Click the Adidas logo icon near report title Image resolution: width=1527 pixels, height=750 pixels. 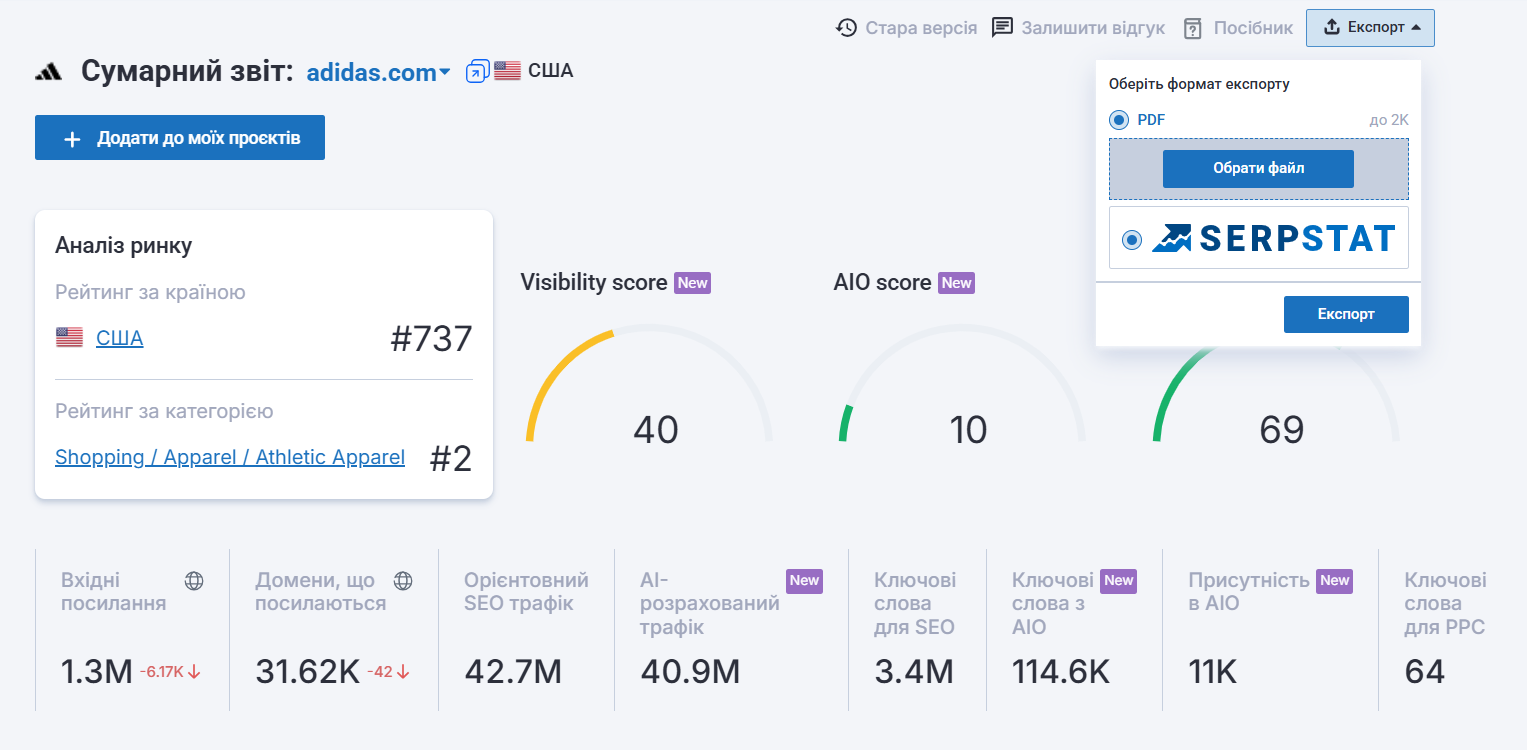coord(49,72)
